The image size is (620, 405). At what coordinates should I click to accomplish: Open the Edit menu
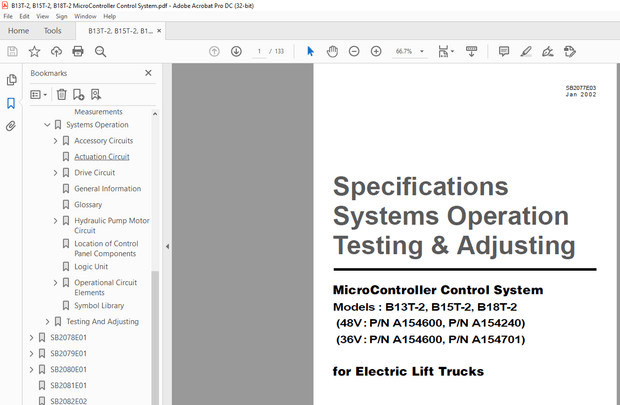click(25, 17)
